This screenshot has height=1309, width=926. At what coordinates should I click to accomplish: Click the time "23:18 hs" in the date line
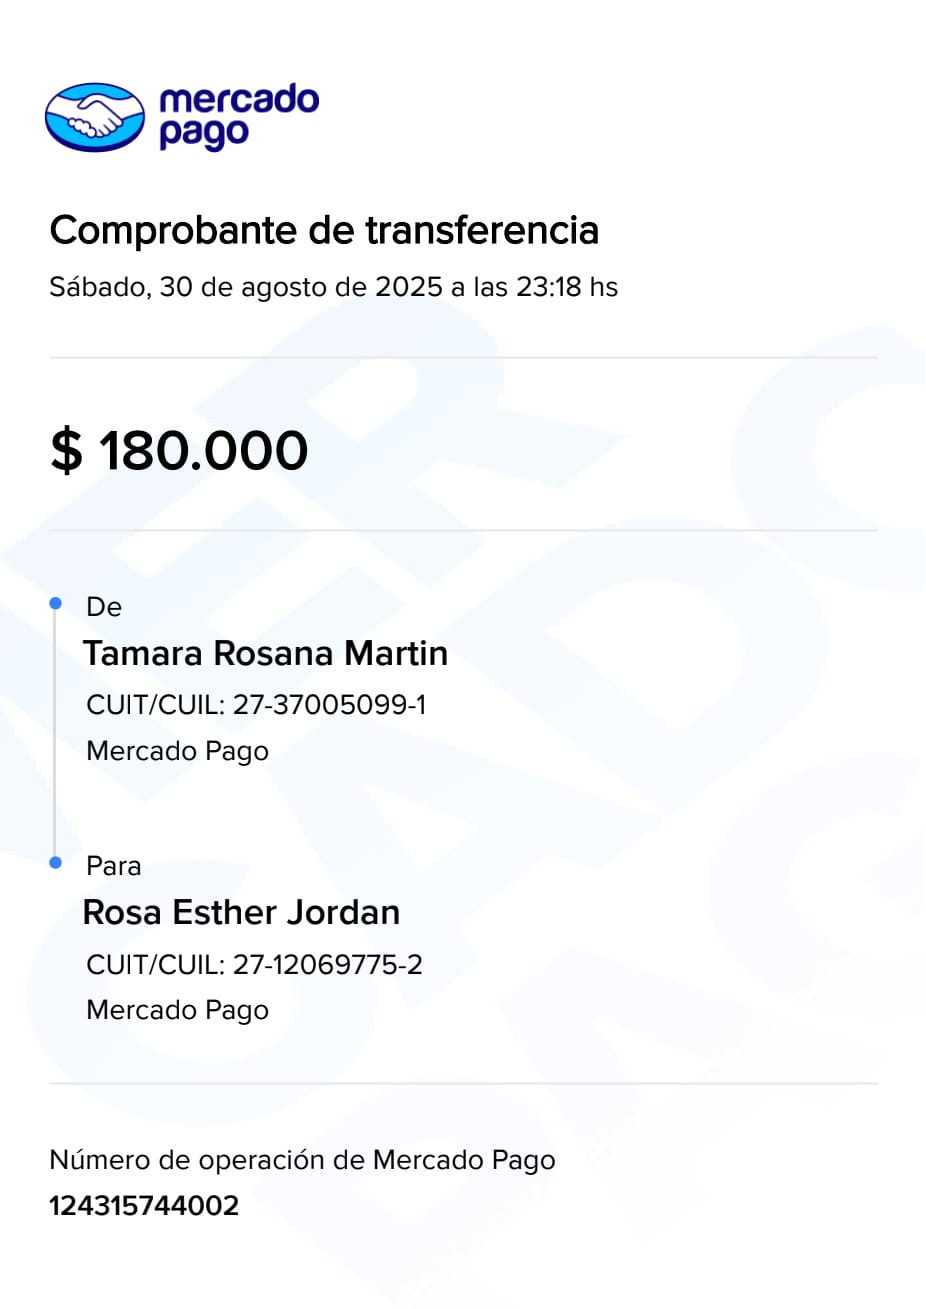(x=566, y=287)
